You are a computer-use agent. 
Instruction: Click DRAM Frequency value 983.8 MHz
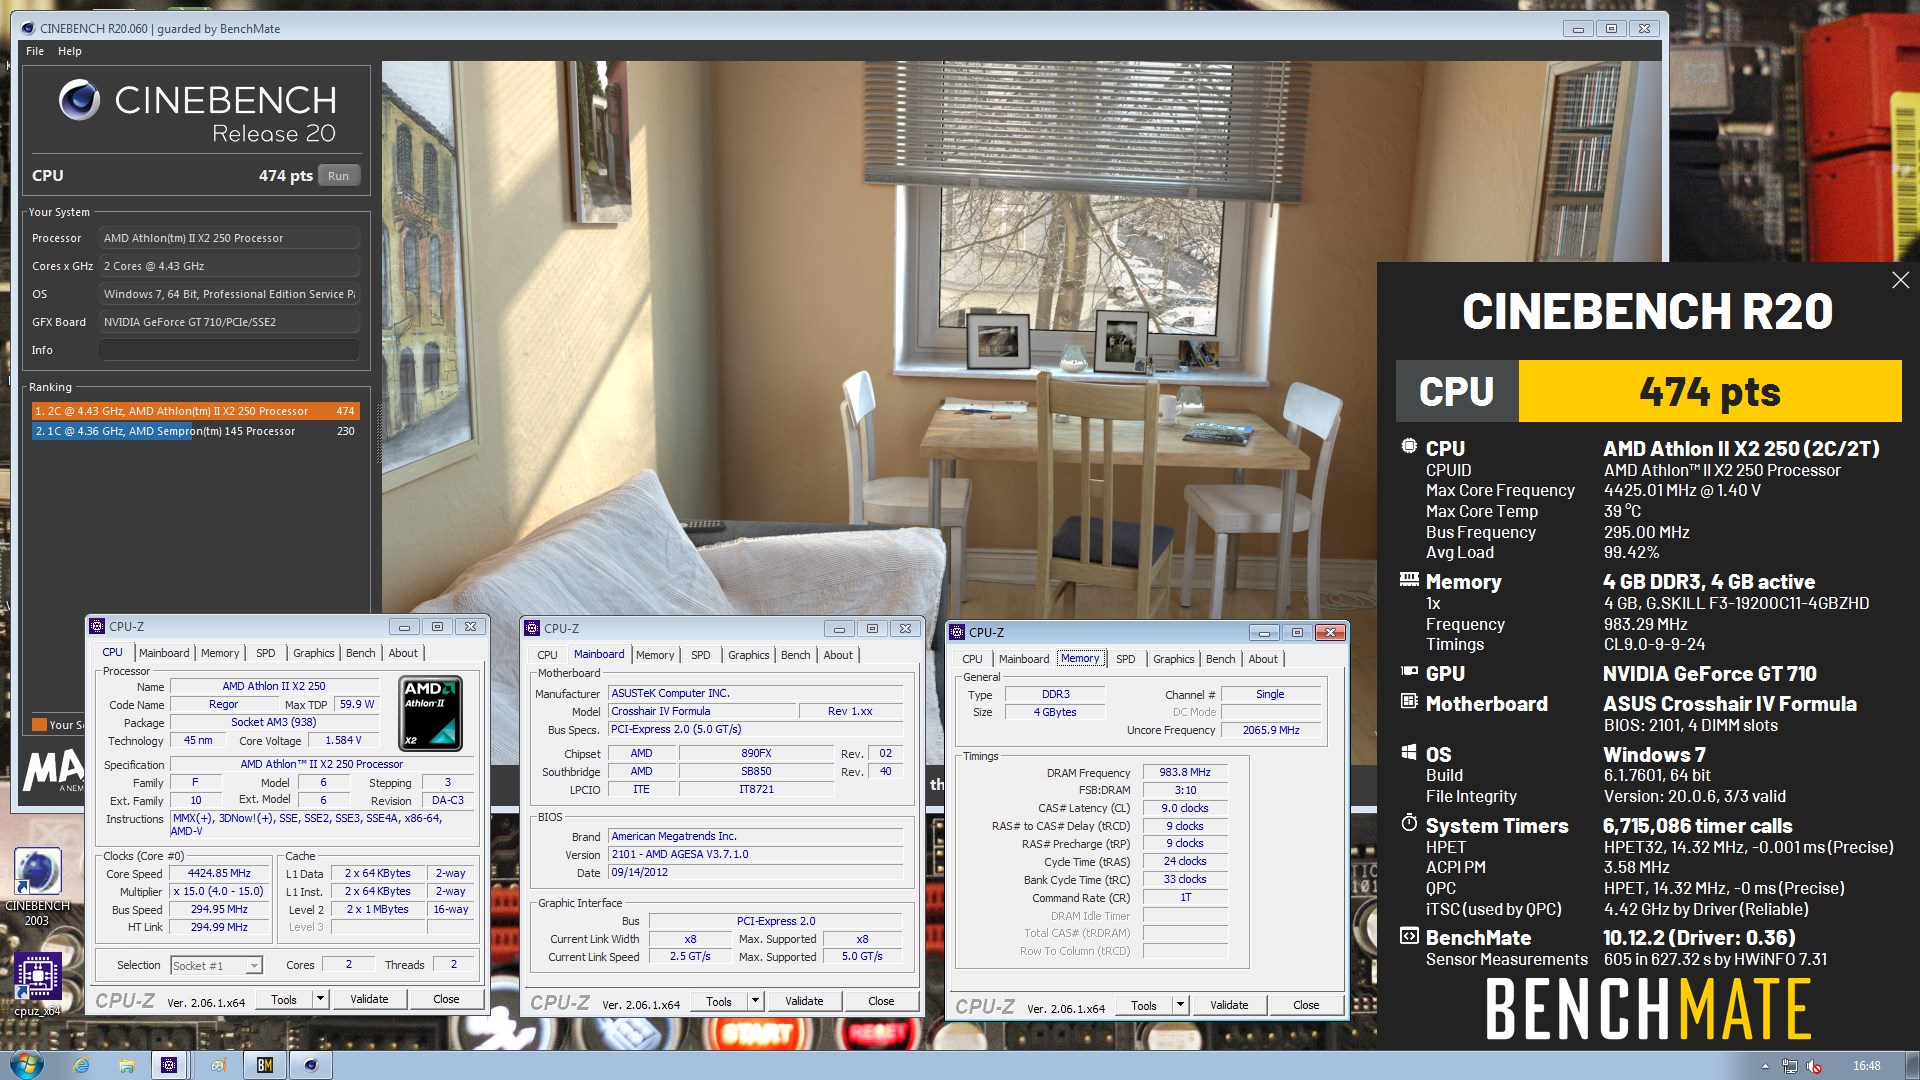[x=1185, y=772]
